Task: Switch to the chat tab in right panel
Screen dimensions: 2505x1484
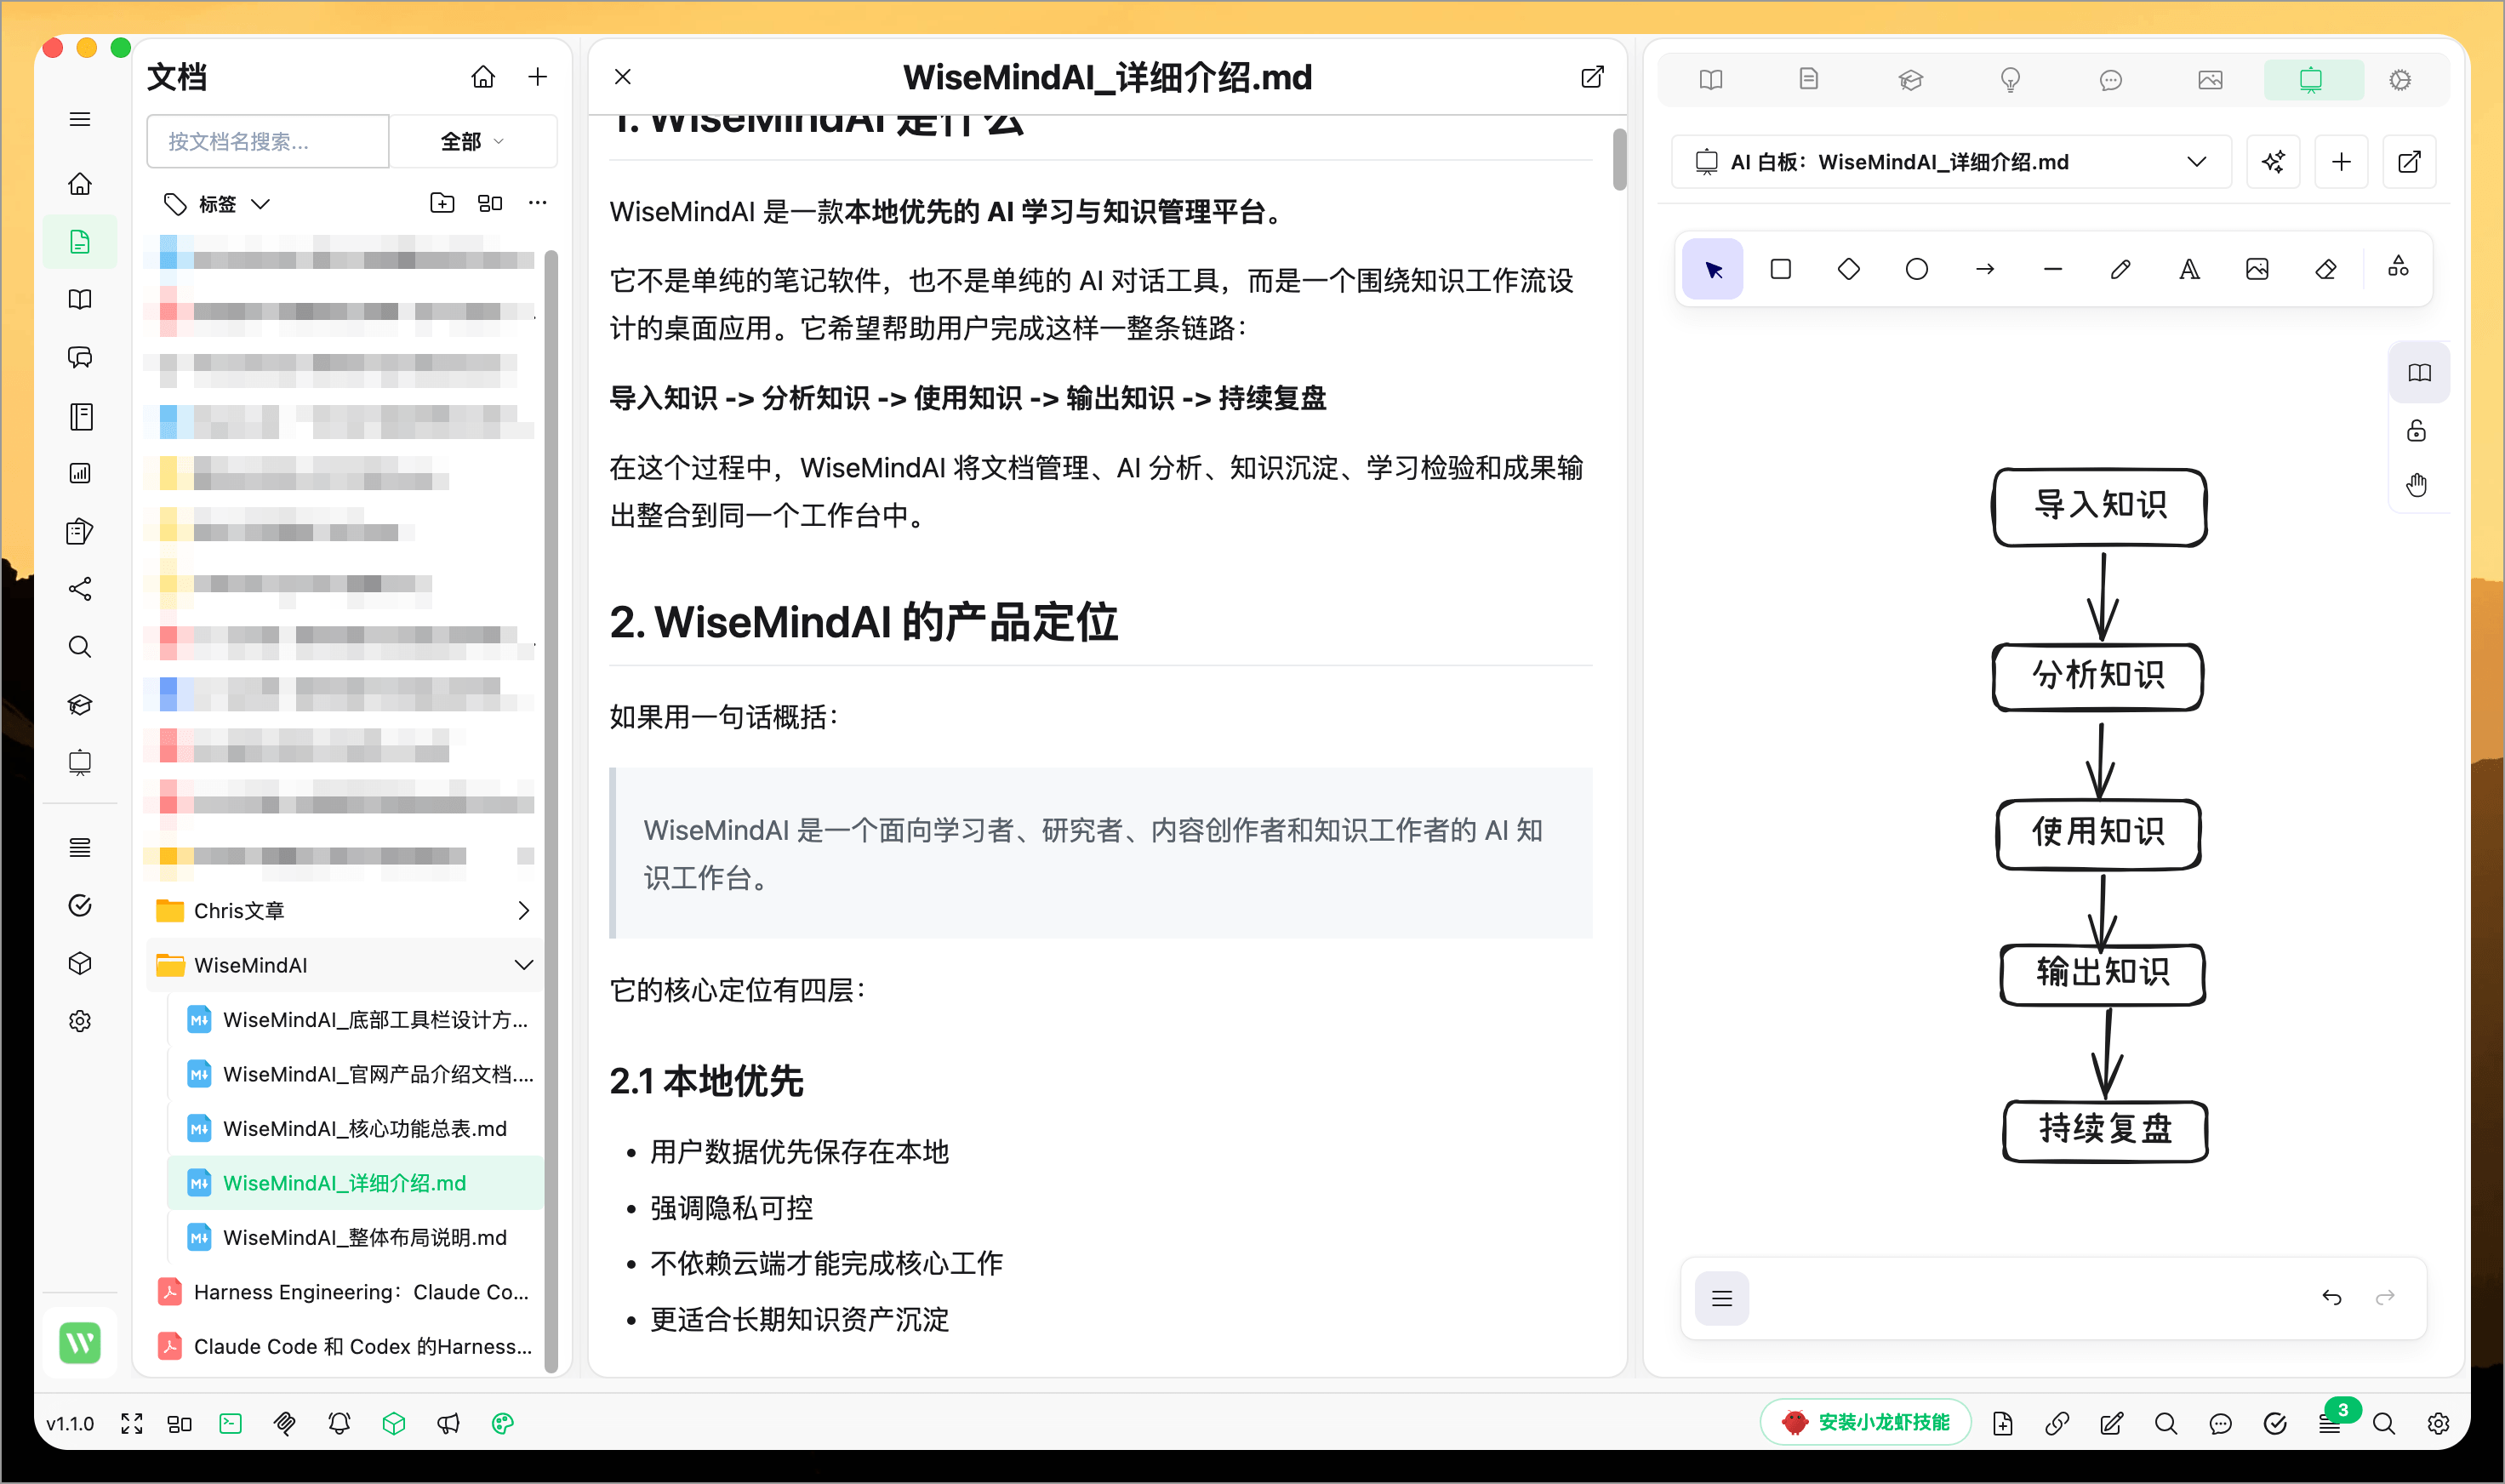Action: (x=2111, y=80)
